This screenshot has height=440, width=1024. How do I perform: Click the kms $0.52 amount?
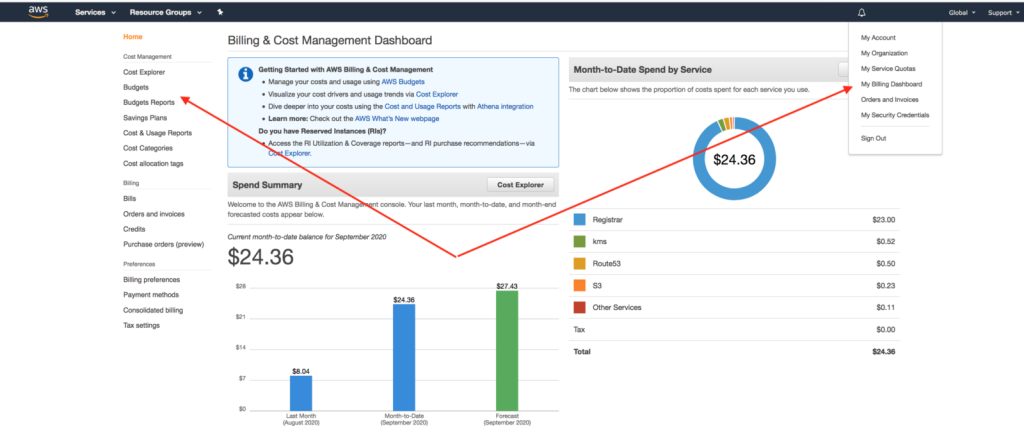(886, 242)
